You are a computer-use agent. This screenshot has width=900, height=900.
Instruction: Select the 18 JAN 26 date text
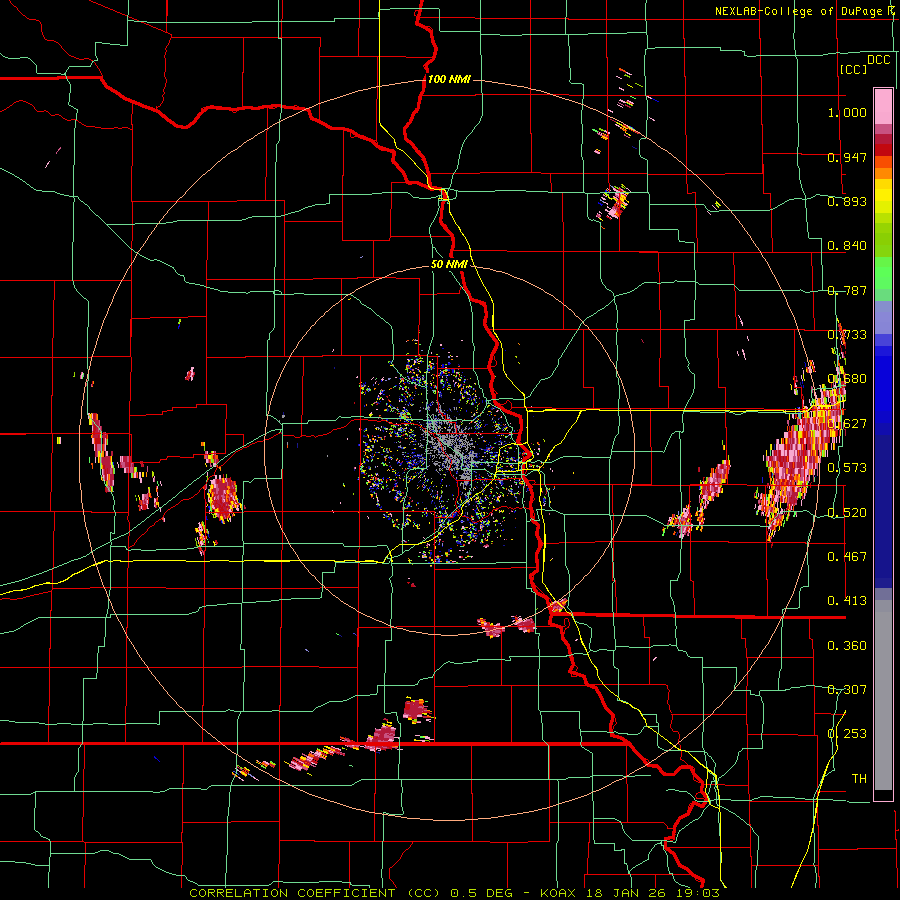(626, 893)
